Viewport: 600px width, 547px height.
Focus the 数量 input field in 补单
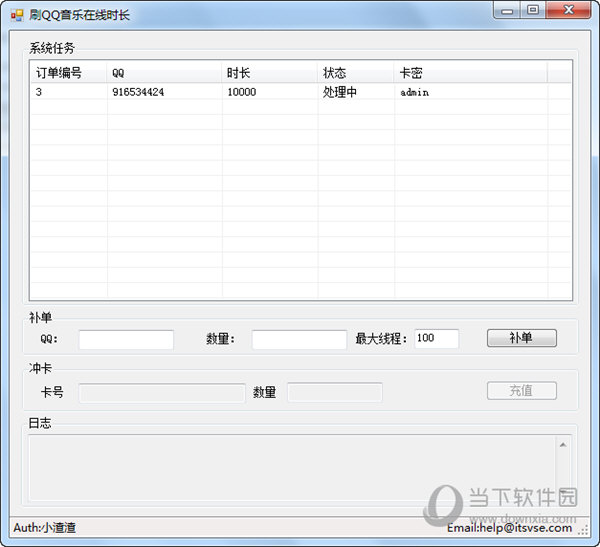[x=299, y=339]
